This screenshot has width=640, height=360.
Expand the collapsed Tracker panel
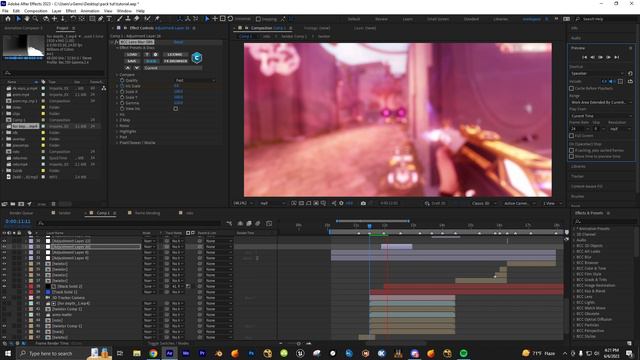click(578, 176)
